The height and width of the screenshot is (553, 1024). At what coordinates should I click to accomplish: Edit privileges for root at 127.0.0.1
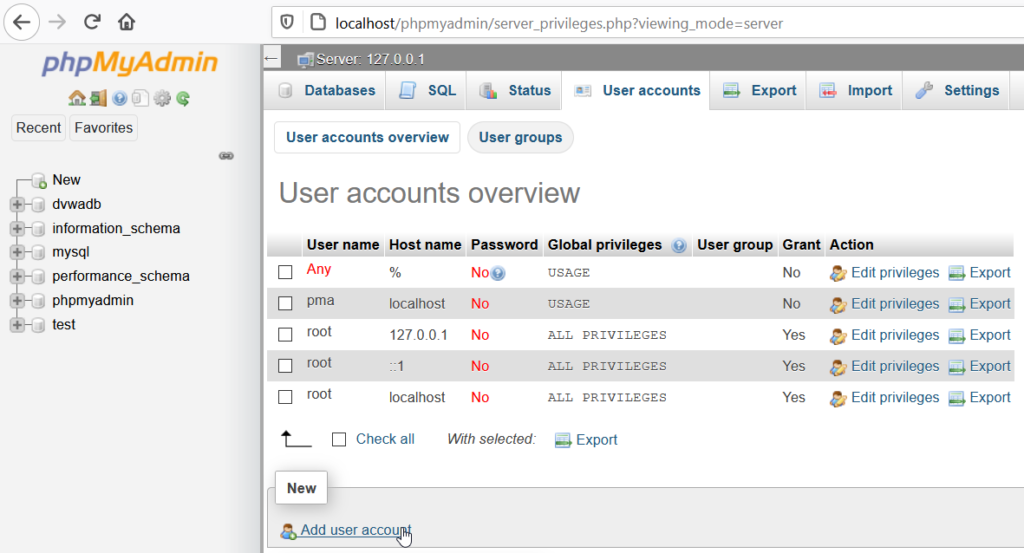point(884,336)
